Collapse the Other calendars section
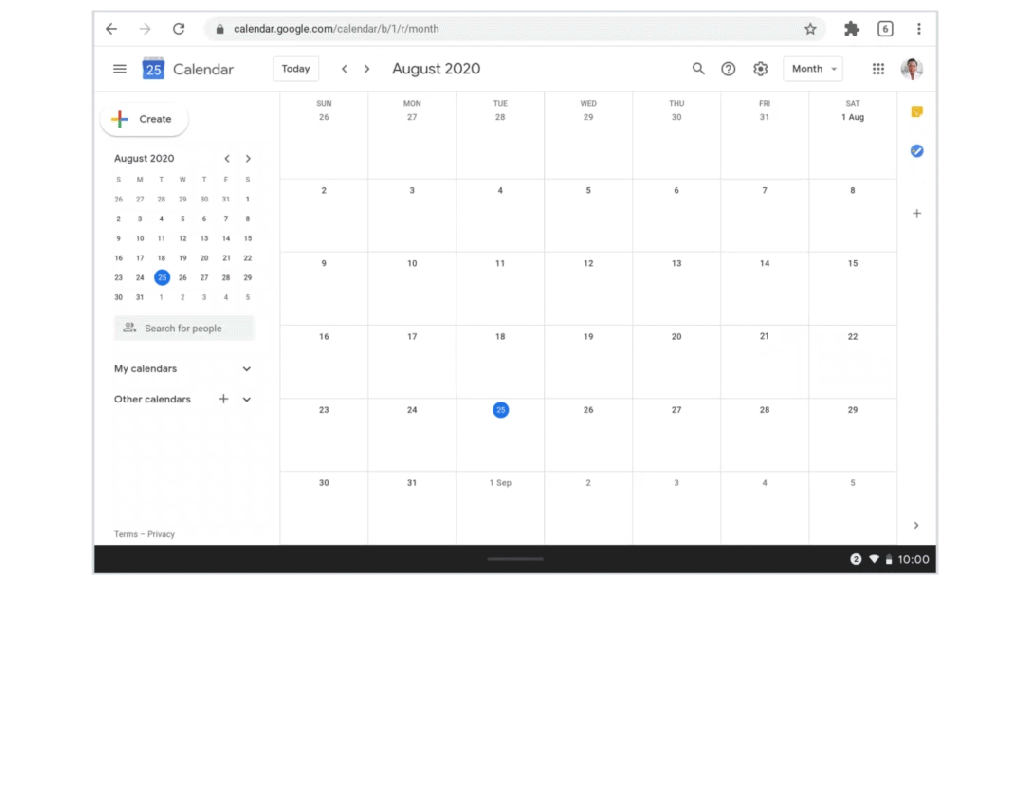The image size is (1024, 805). (247, 400)
